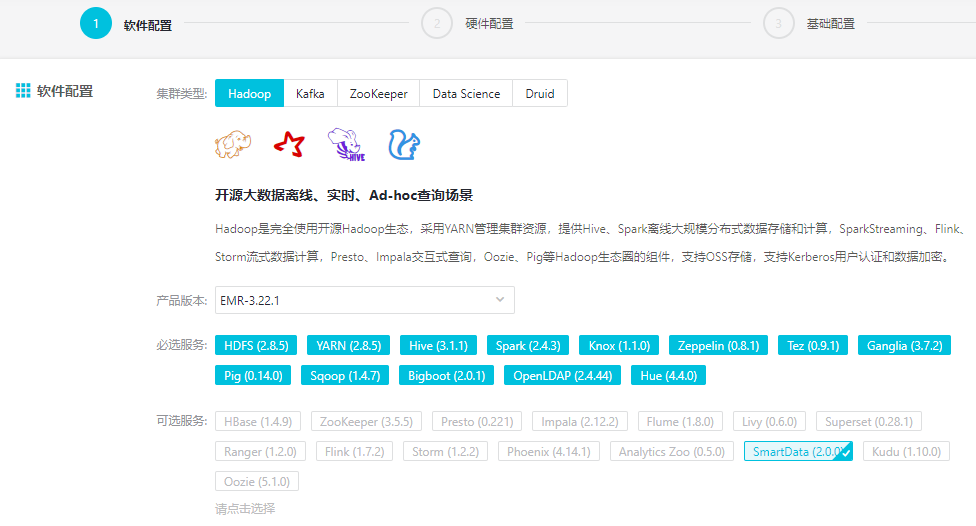Viewport: 976px width, 526px height.
Task: Click the 必选服务 label
Action: coord(181,344)
